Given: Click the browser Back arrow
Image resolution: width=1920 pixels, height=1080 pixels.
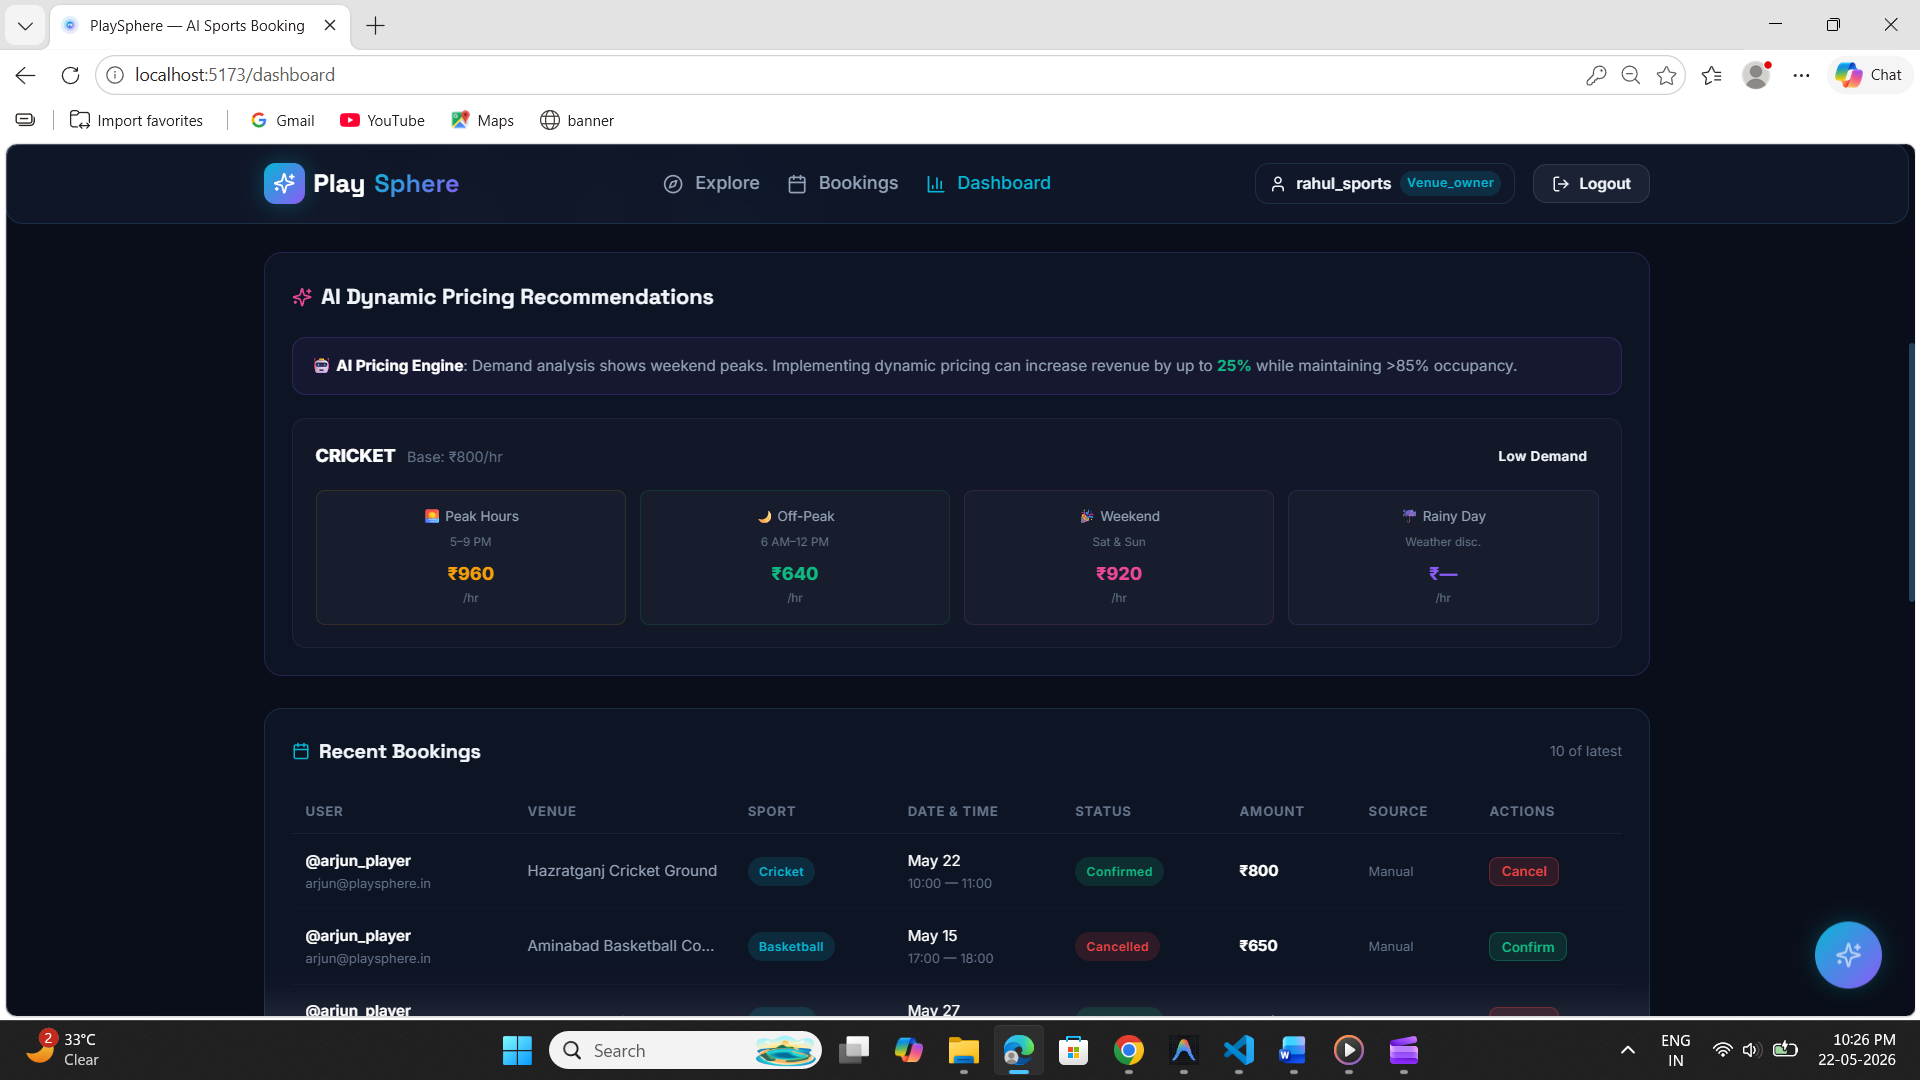Looking at the screenshot, I should tap(26, 75).
